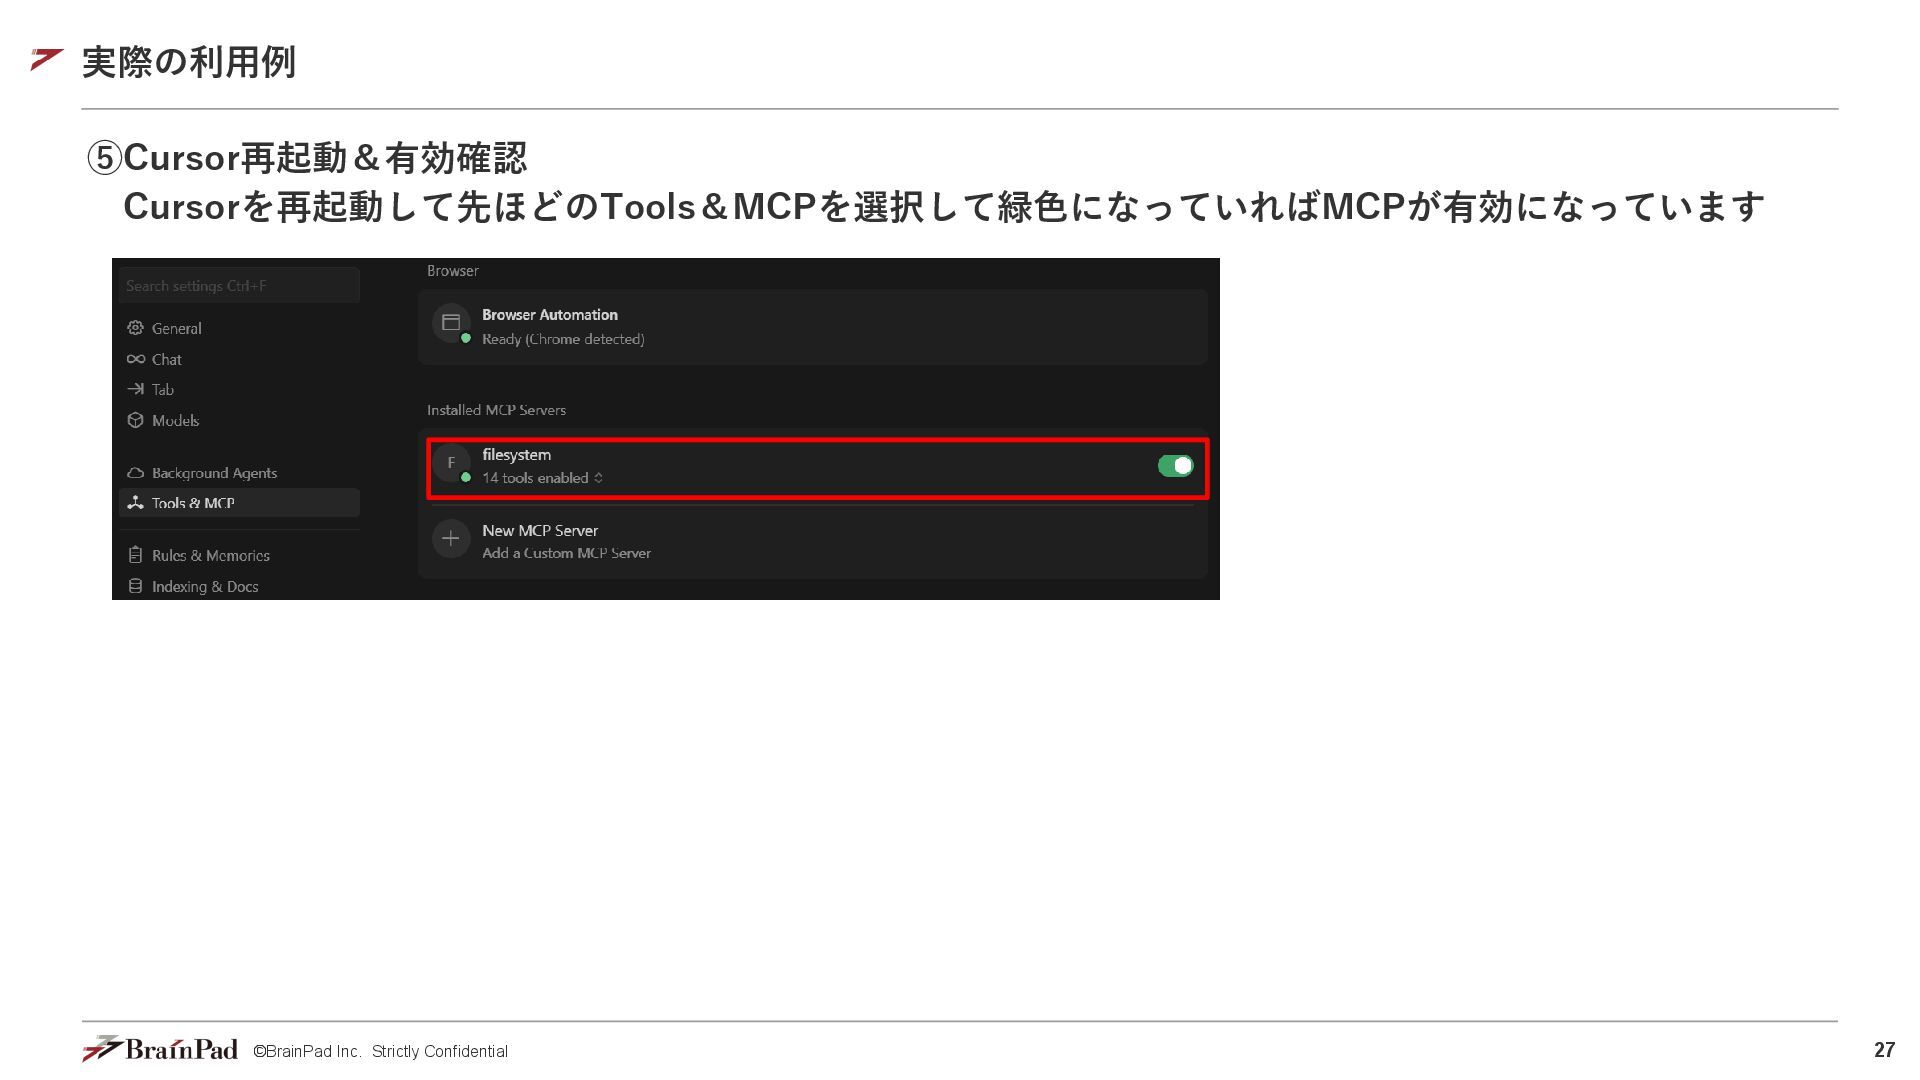Screen dimensions: 1920x1080
Task: Open the Chat settings section
Action: point(166,359)
